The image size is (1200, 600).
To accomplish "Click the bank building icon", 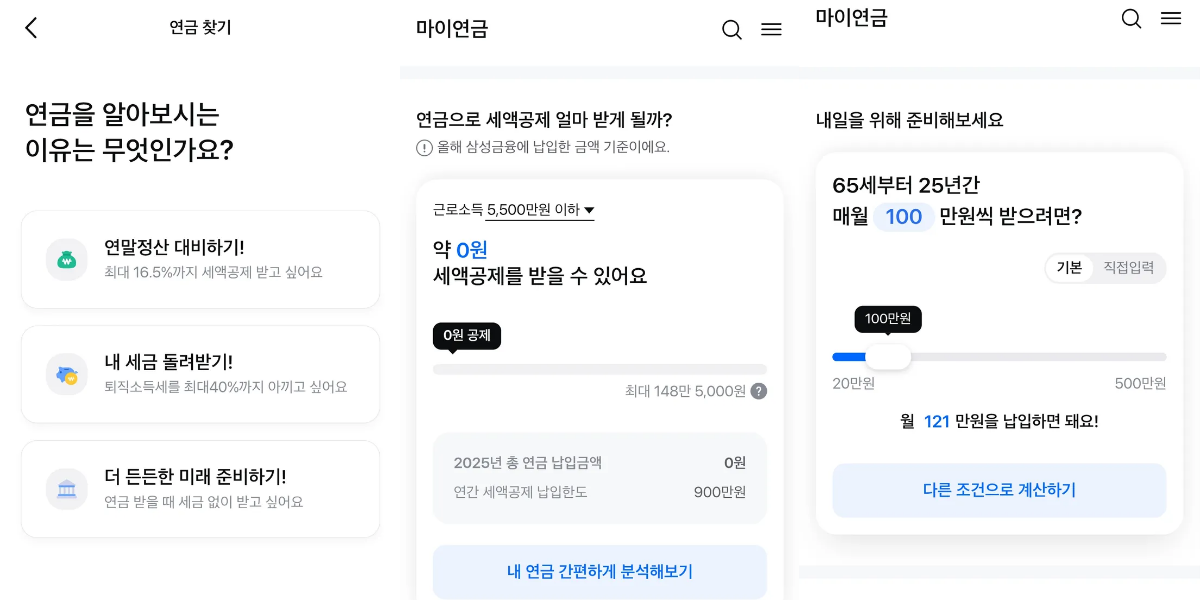I will (67, 489).
